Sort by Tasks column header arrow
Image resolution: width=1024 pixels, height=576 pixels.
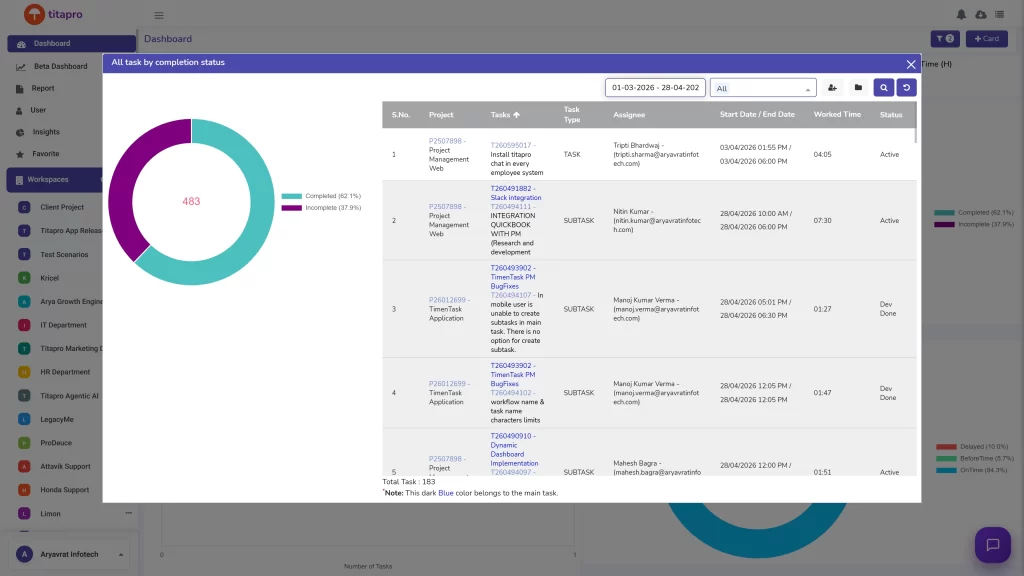tap(517, 115)
